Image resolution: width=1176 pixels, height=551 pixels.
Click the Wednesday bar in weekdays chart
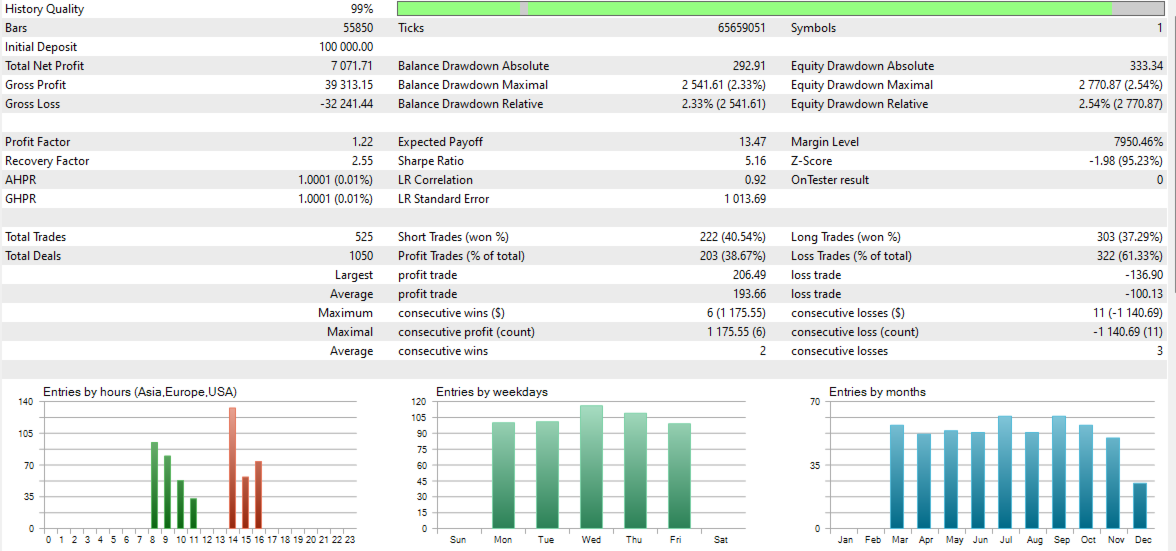tap(591, 467)
